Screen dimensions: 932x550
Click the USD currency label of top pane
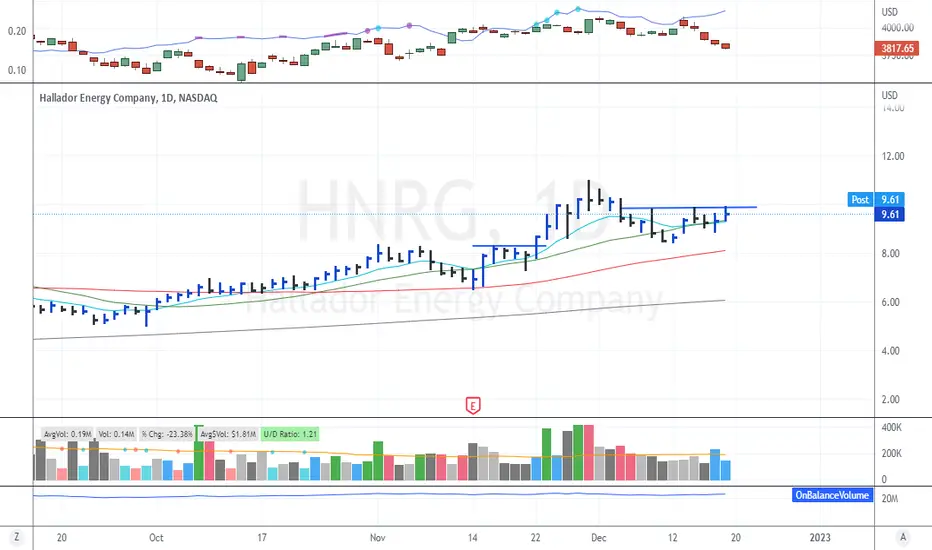coord(889,12)
